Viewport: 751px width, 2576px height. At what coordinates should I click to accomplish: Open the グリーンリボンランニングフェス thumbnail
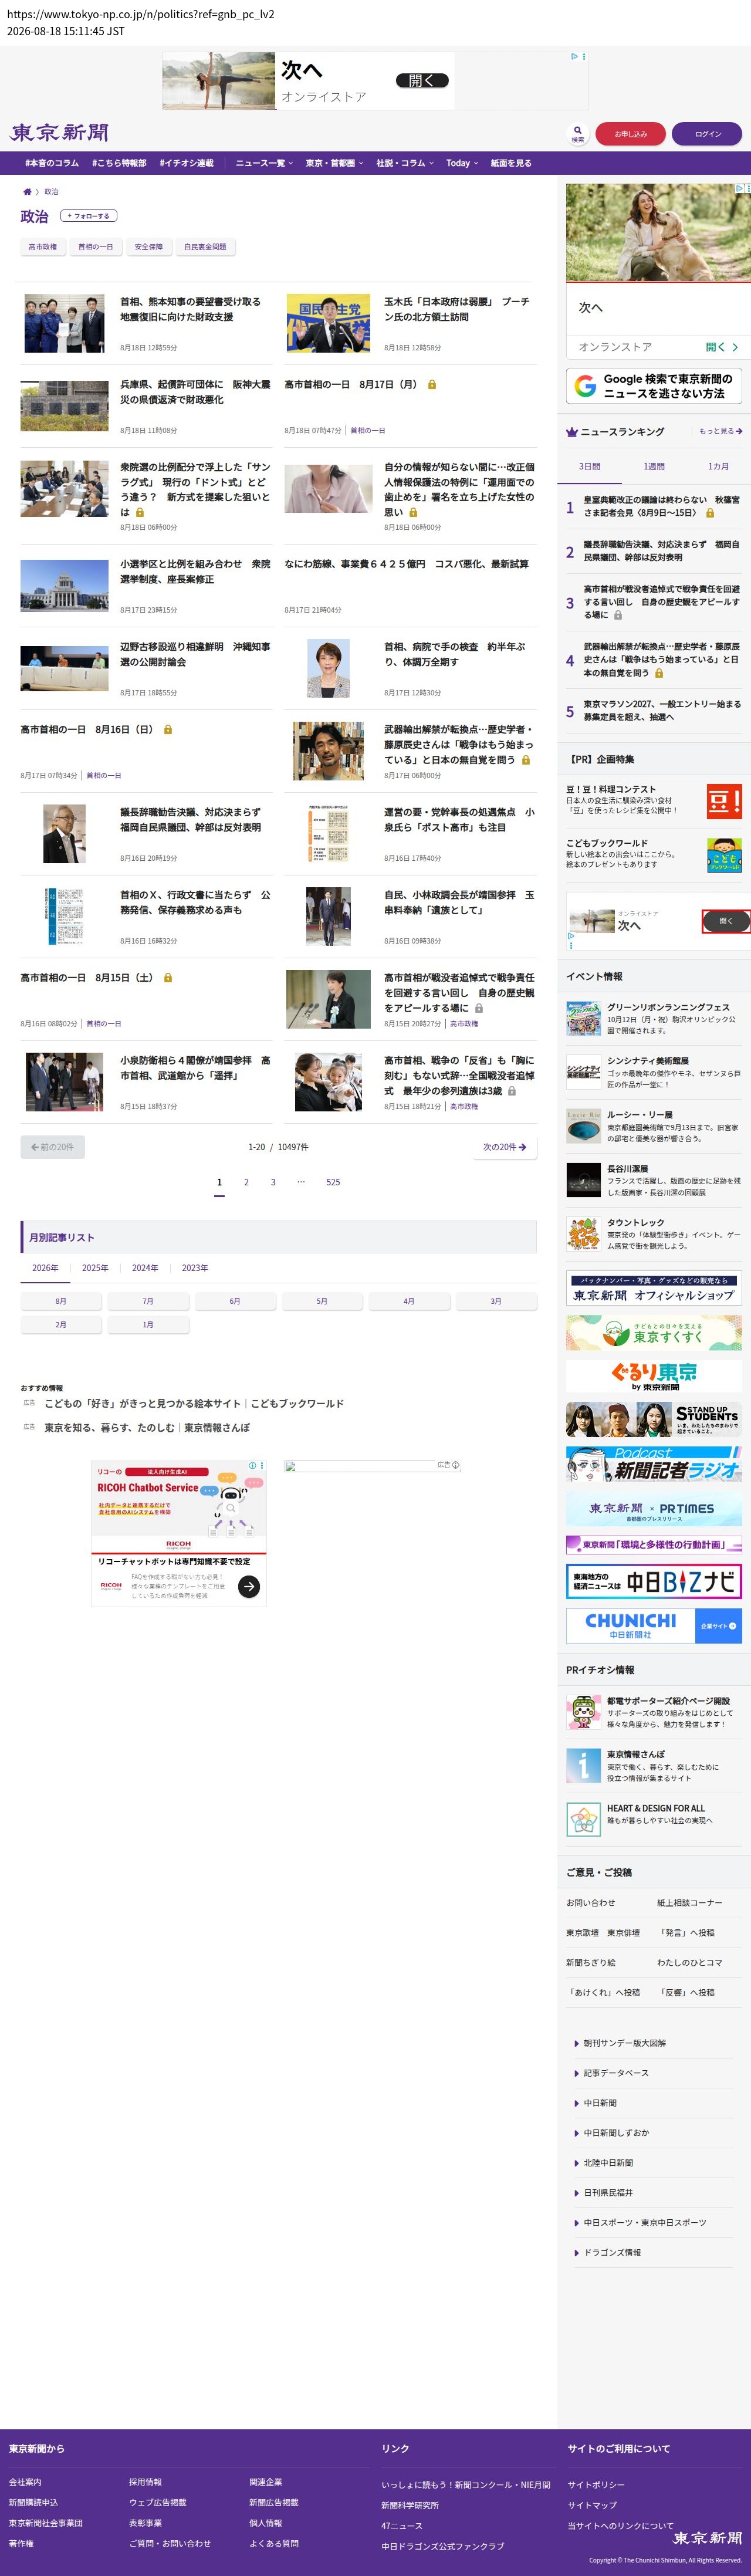pos(583,1019)
